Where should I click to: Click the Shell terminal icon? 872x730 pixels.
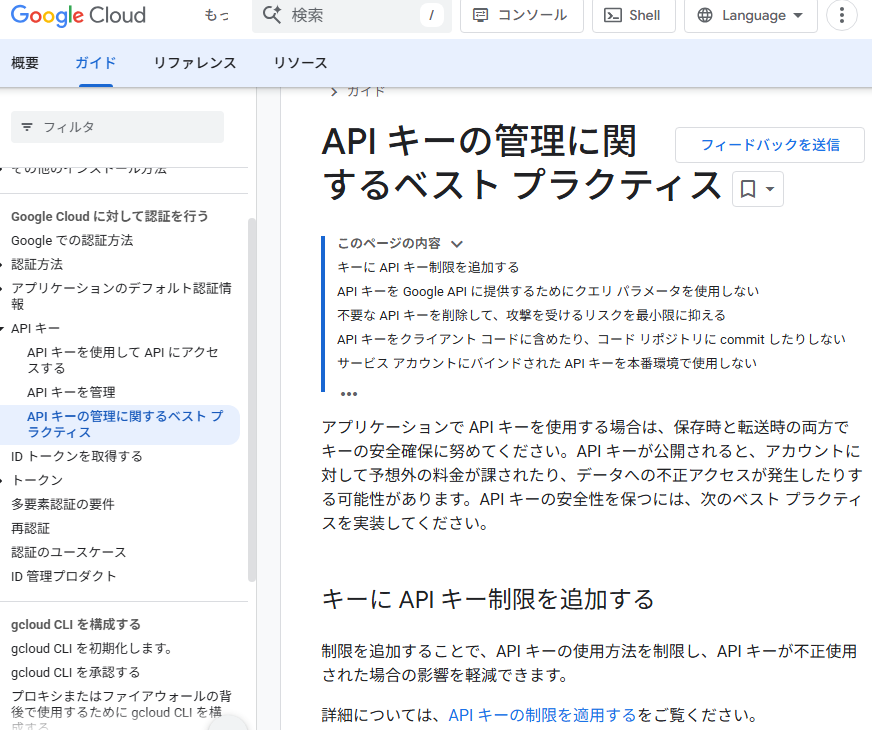click(x=612, y=16)
